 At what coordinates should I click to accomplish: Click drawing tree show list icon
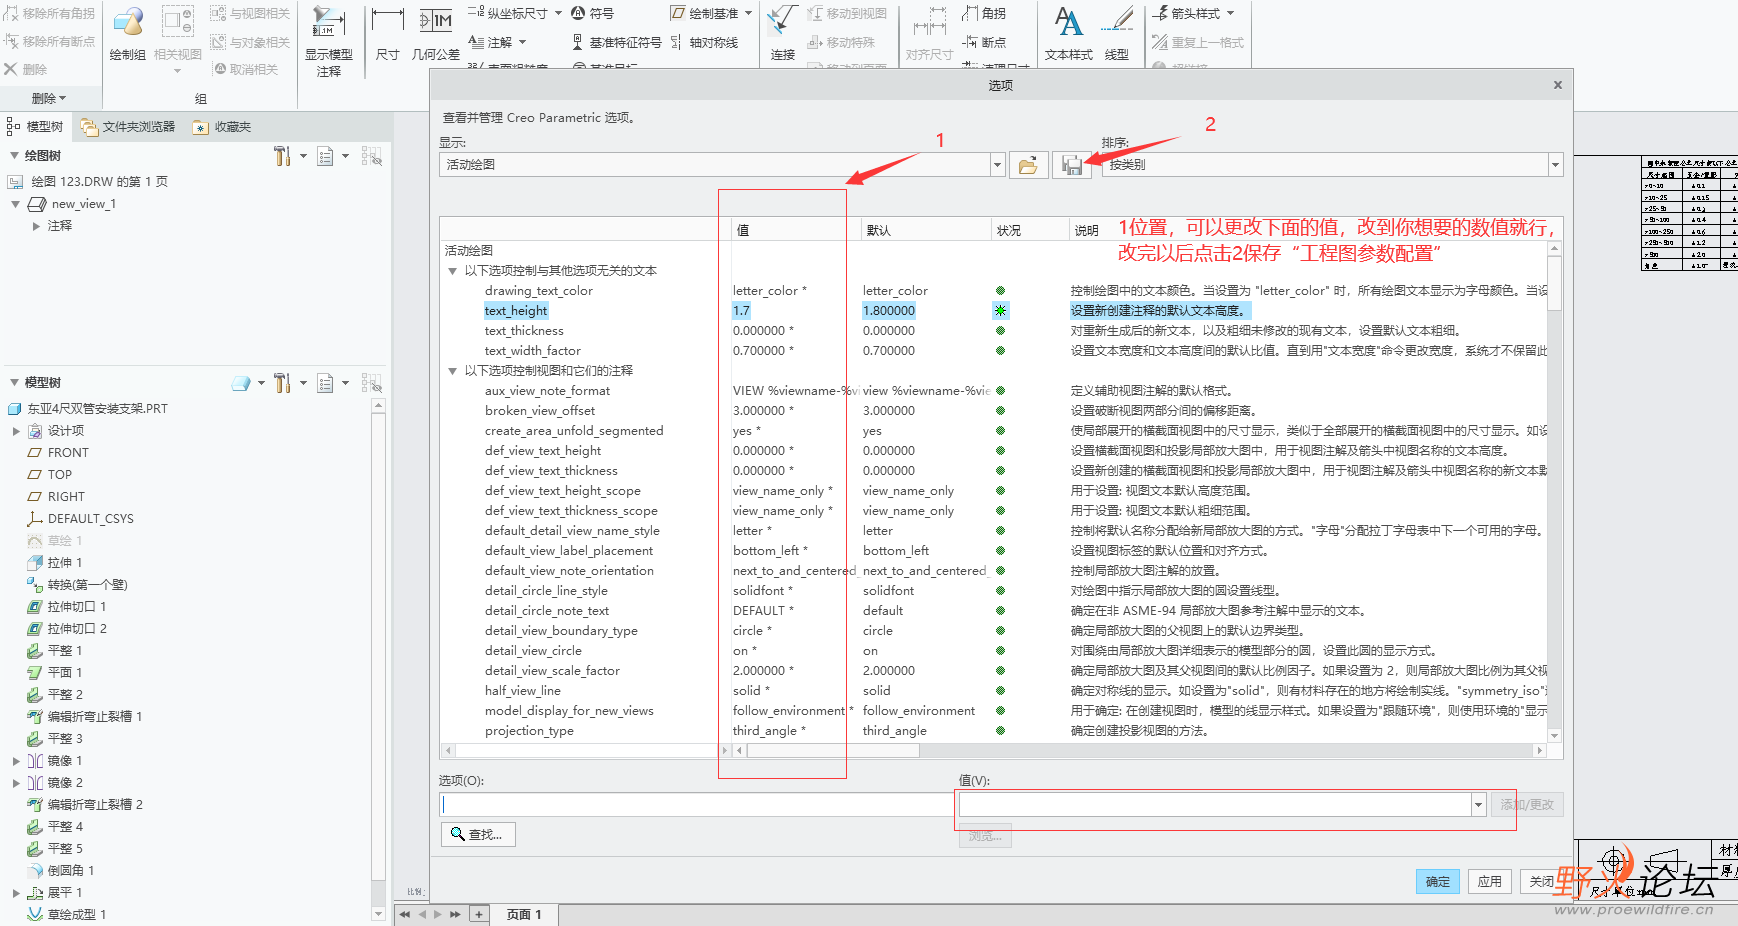tap(325, 156)
